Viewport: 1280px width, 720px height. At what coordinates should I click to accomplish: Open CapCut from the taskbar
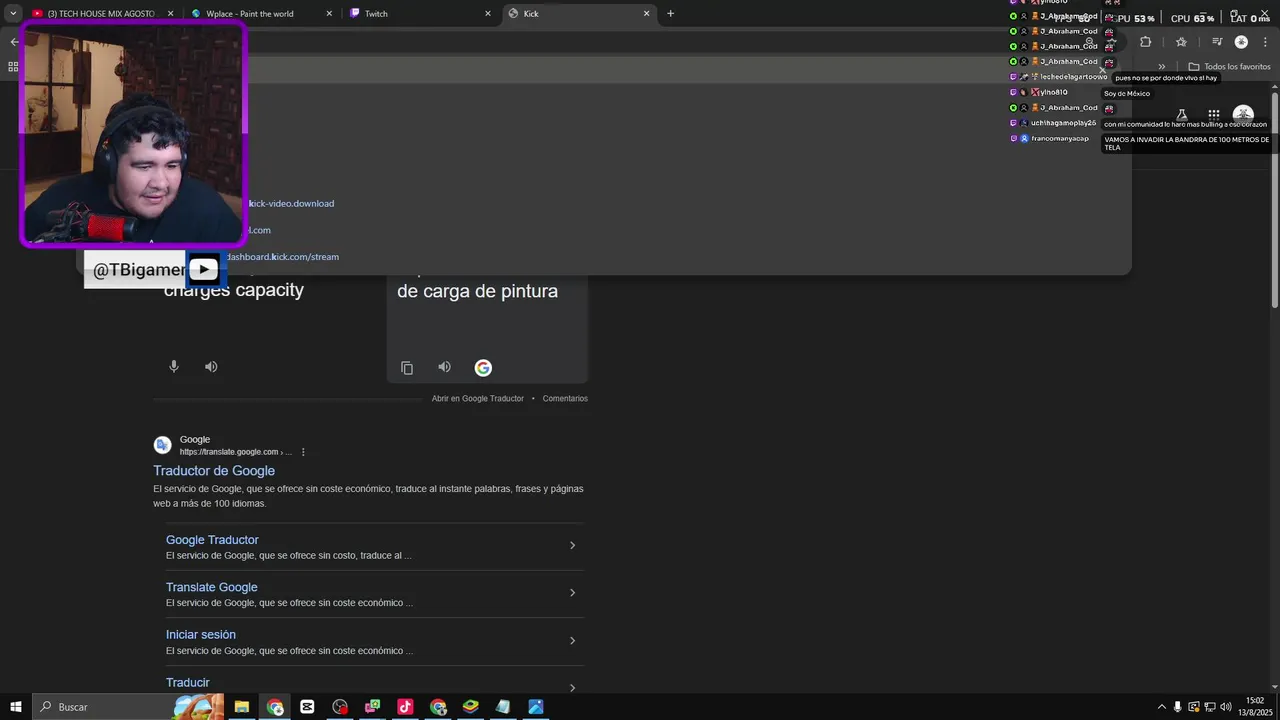307,707
